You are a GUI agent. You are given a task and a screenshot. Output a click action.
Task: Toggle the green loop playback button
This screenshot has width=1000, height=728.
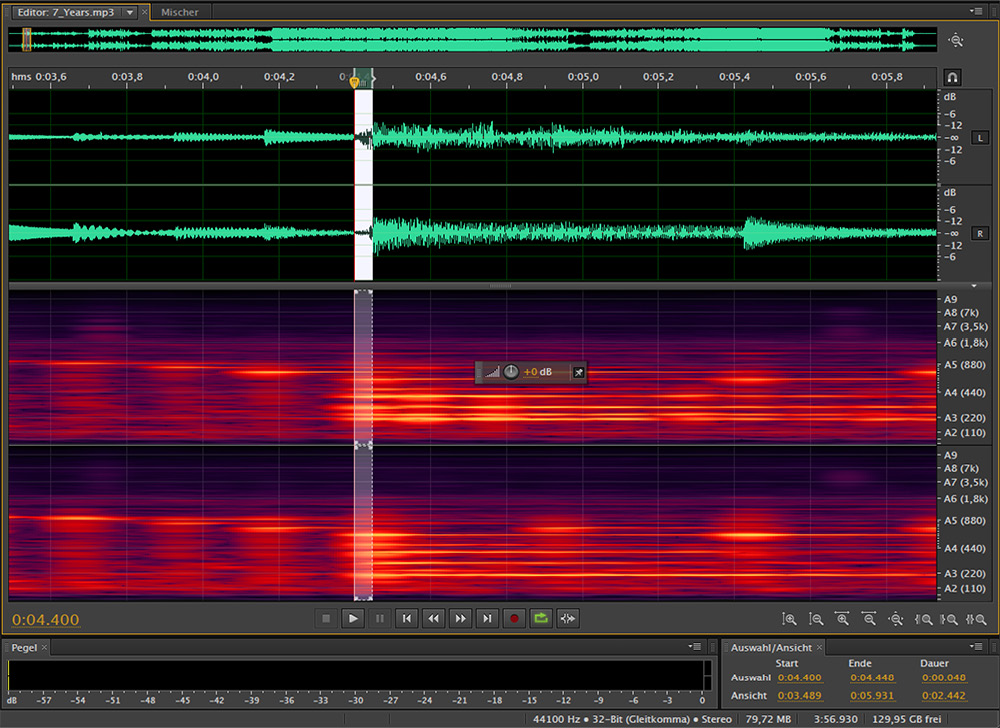pos(541,619)
